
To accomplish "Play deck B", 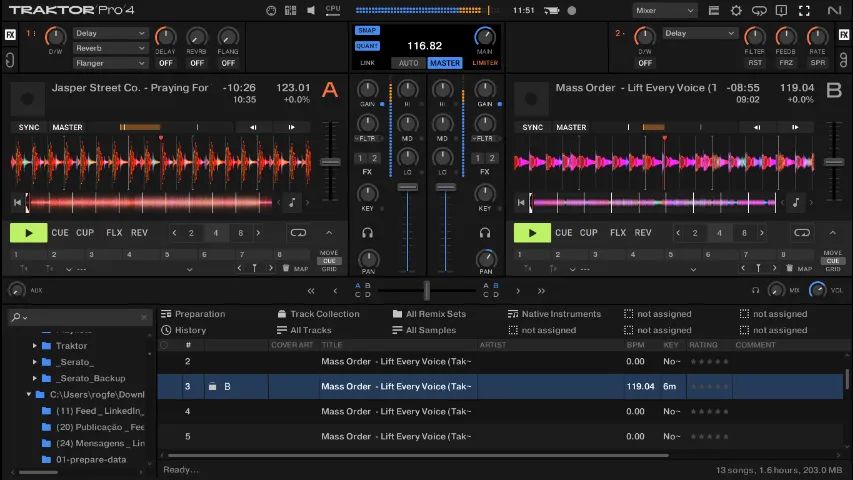I will (532, 233).
